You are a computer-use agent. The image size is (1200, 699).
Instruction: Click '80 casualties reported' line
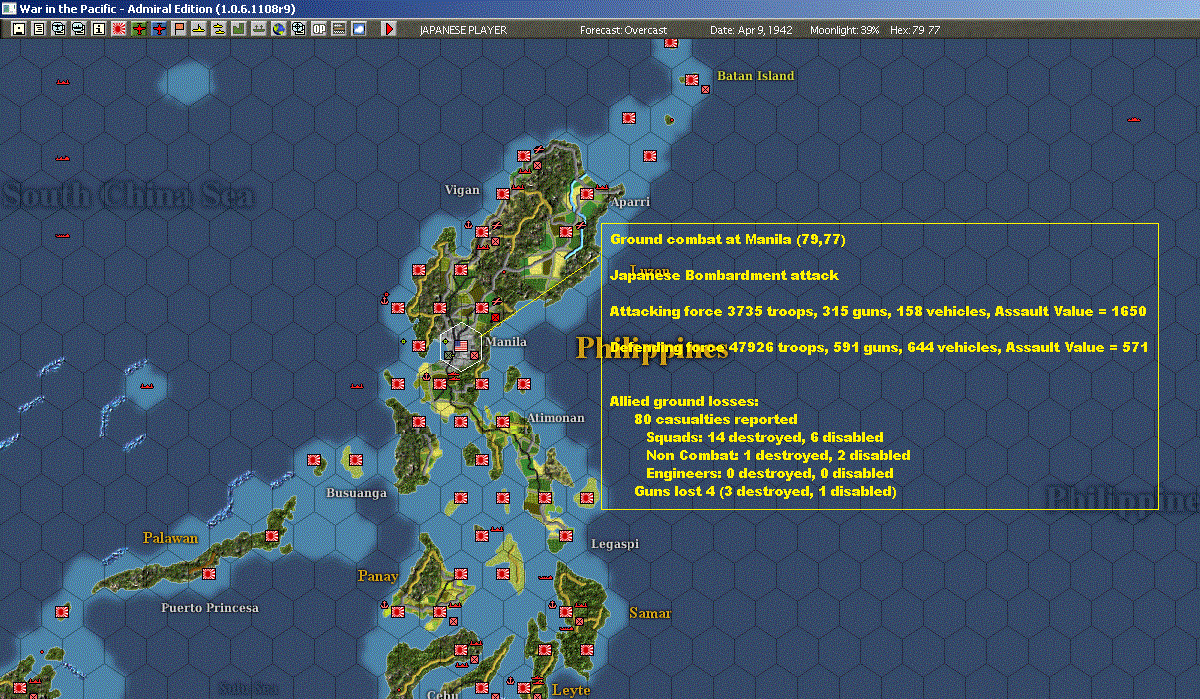tap(716, 419)
